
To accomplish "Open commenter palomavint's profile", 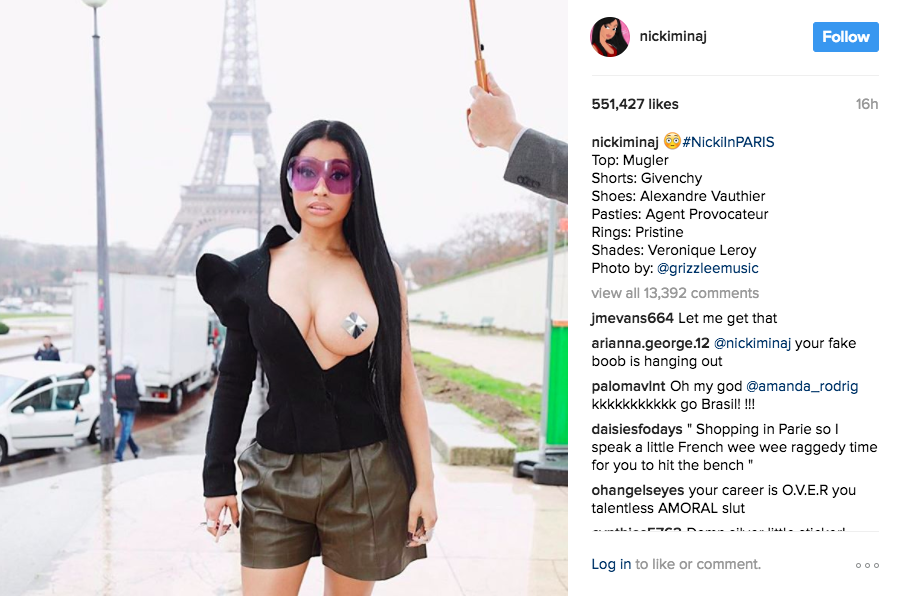I will (x=628, y=386).
